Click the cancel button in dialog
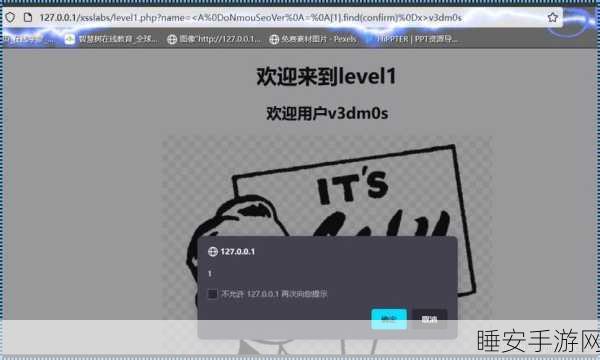This screenshot has height=360, width=600. [429, 319]
